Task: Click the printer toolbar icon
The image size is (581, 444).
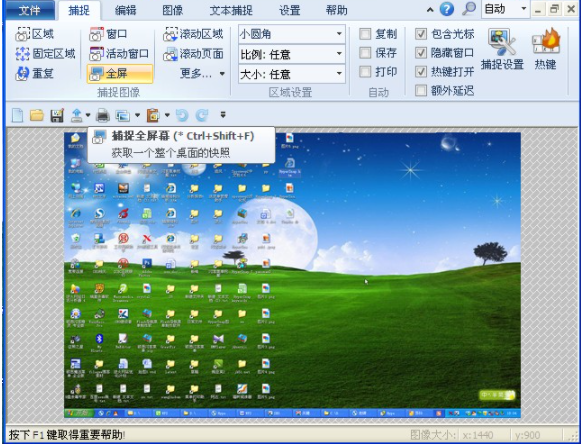Action: point(103,115)
